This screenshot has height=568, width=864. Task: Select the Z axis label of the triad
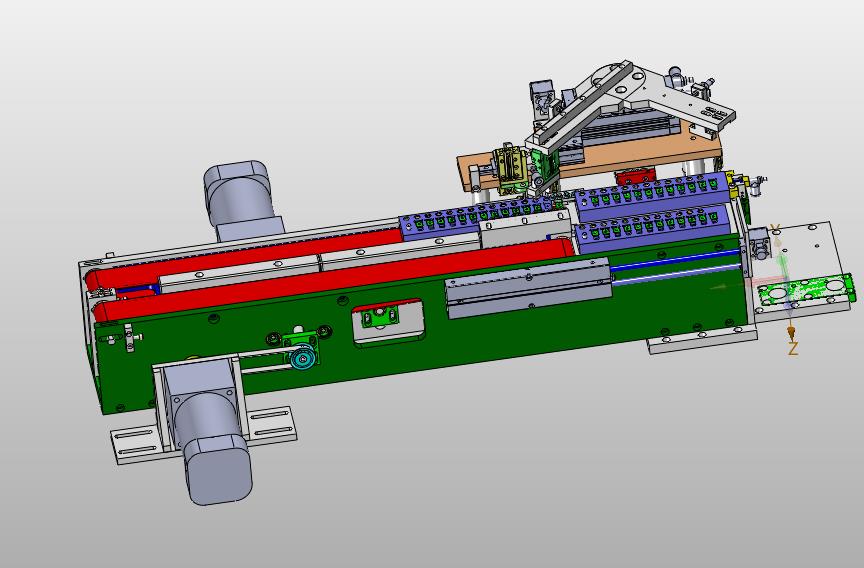(x=793, y=348)
